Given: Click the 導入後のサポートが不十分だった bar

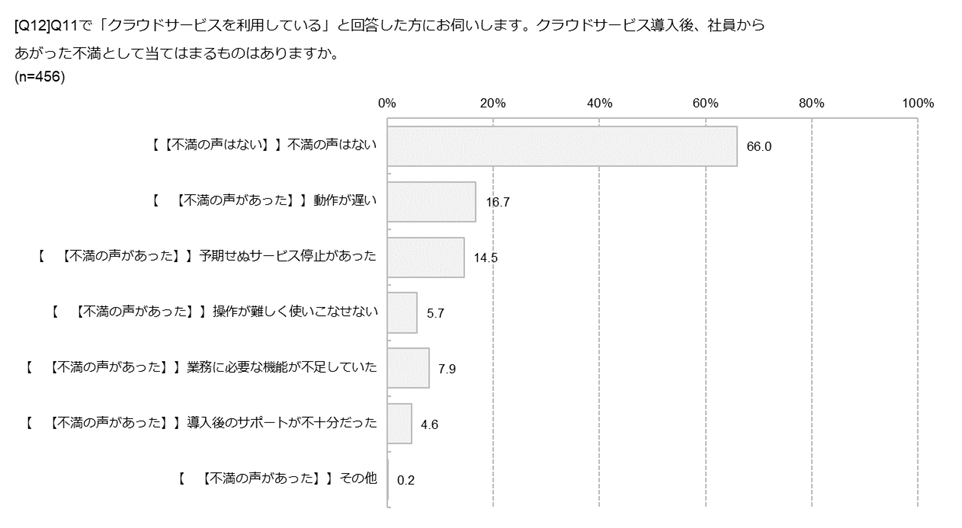Looking at the screenshot, I should (399, 423).
